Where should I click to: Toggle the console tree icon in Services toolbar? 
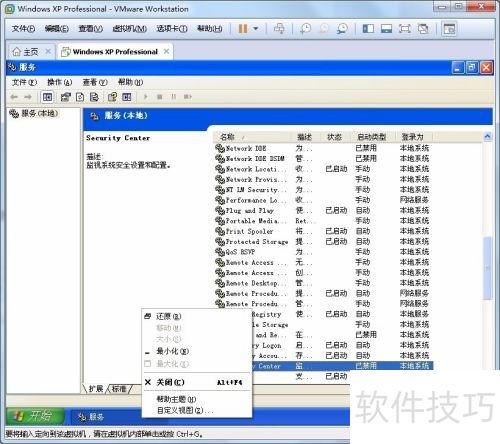click(47, 97)
